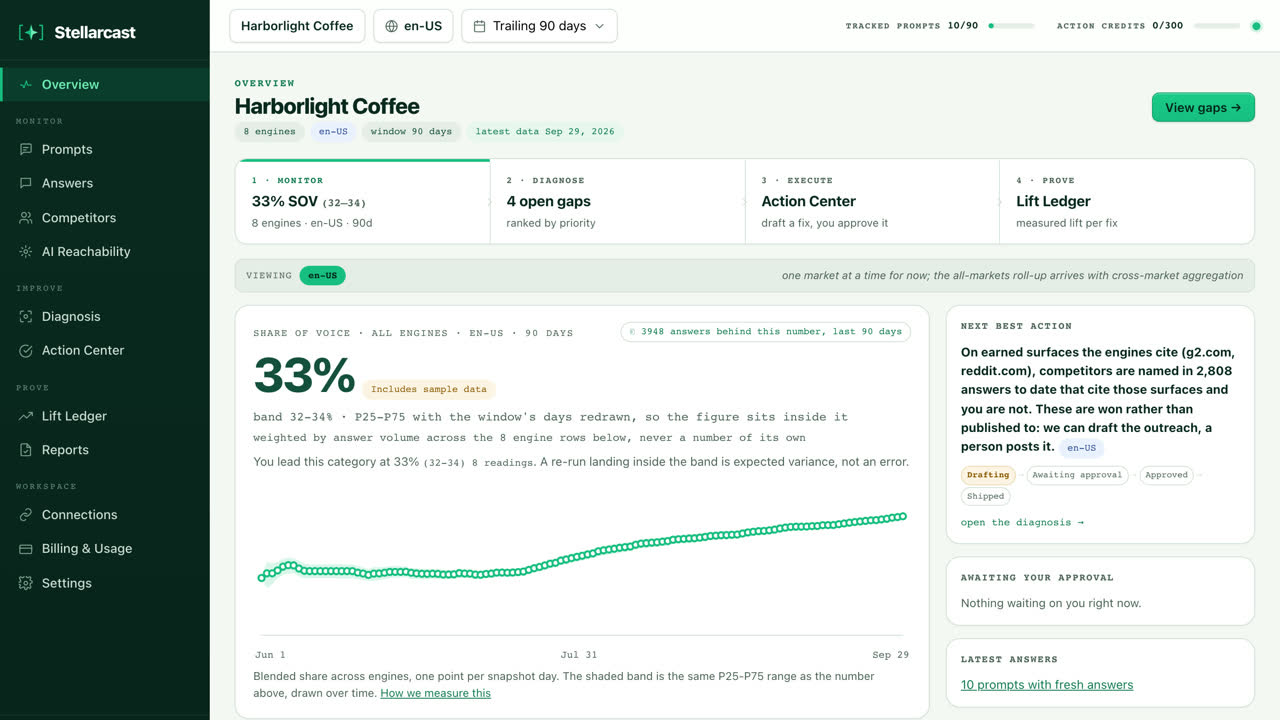Image resolution: width=1280 pixels, height=720 pixels.
Task: Follow the 'open the diagnosis' link
Action: 1022,522
